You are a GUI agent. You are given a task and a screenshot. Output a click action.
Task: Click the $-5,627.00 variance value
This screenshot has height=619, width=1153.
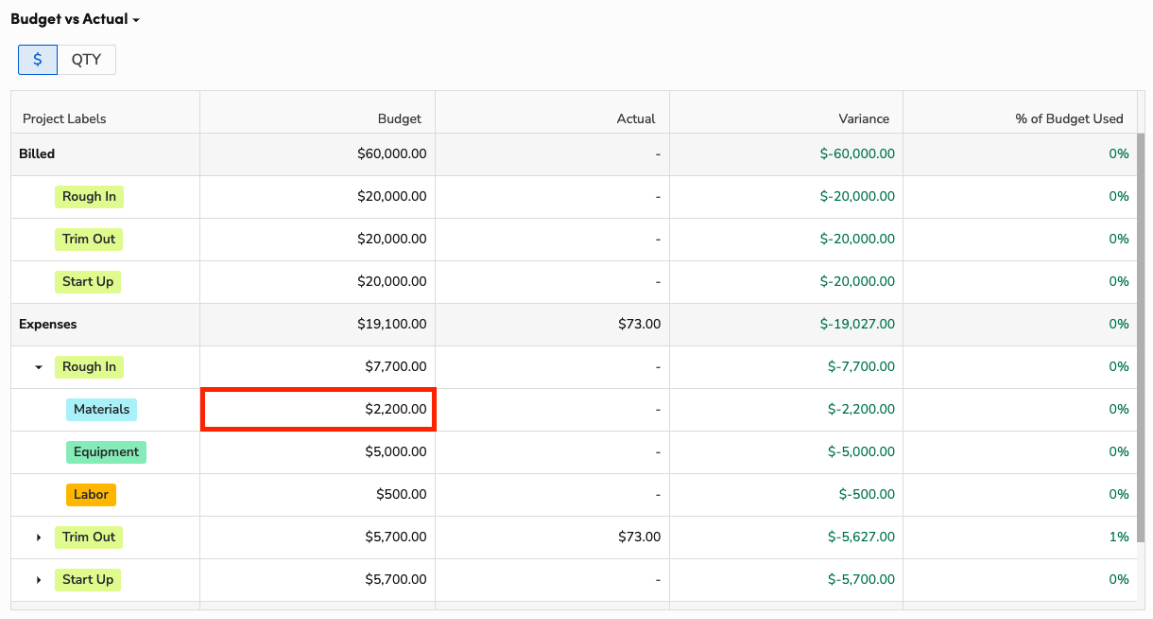point(861,537)
